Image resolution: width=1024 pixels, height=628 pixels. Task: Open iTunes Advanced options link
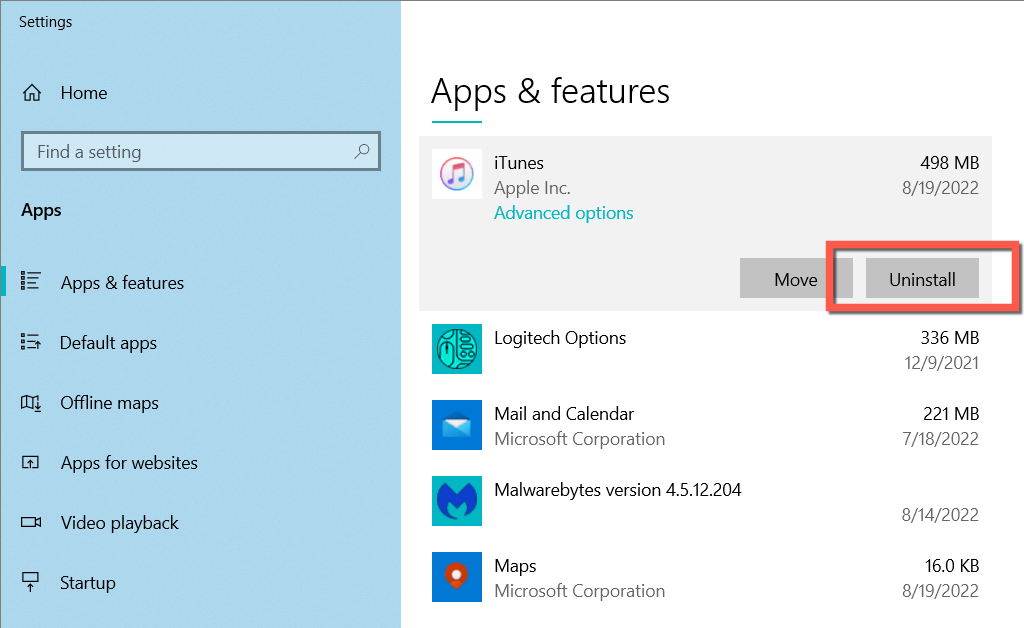563,213
